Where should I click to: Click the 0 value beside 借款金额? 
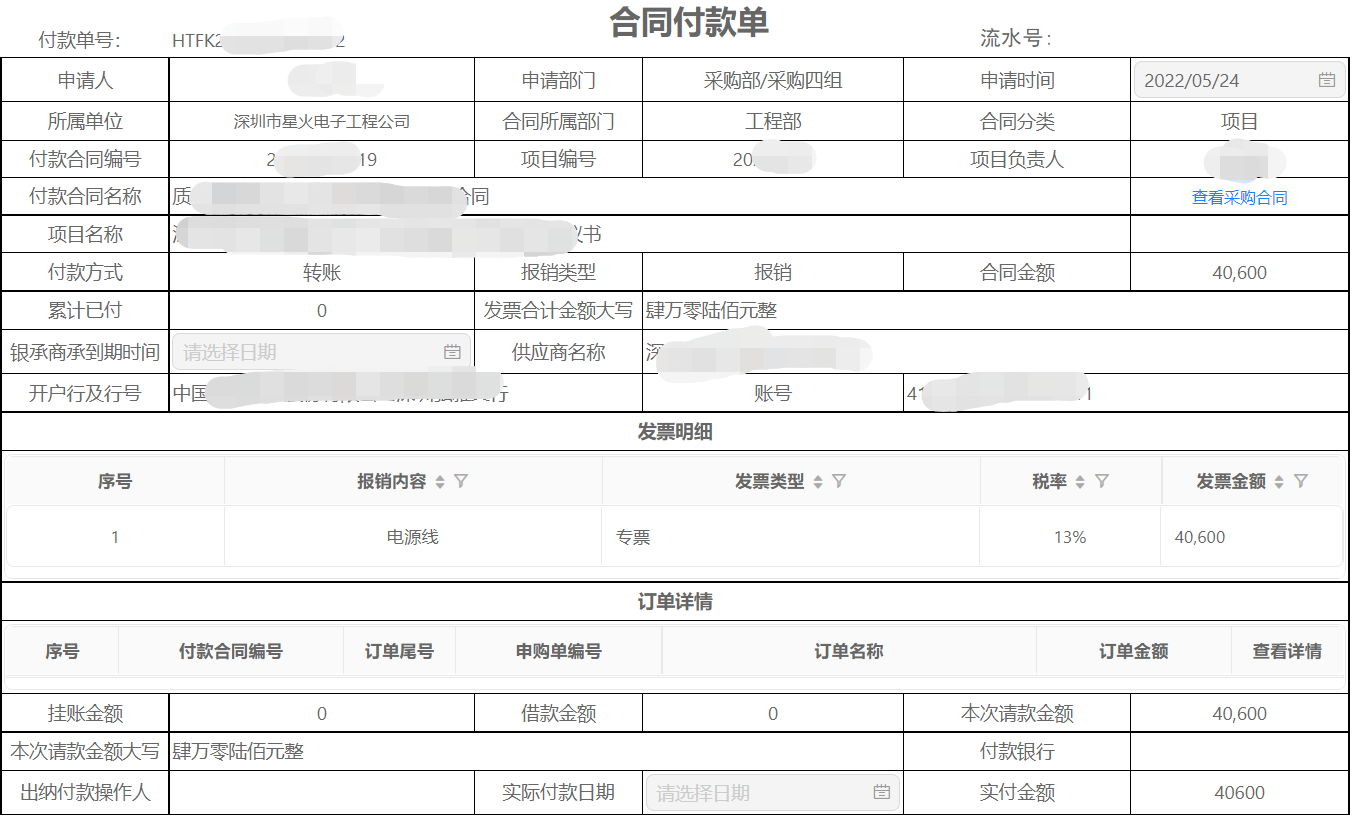point(773,714)
